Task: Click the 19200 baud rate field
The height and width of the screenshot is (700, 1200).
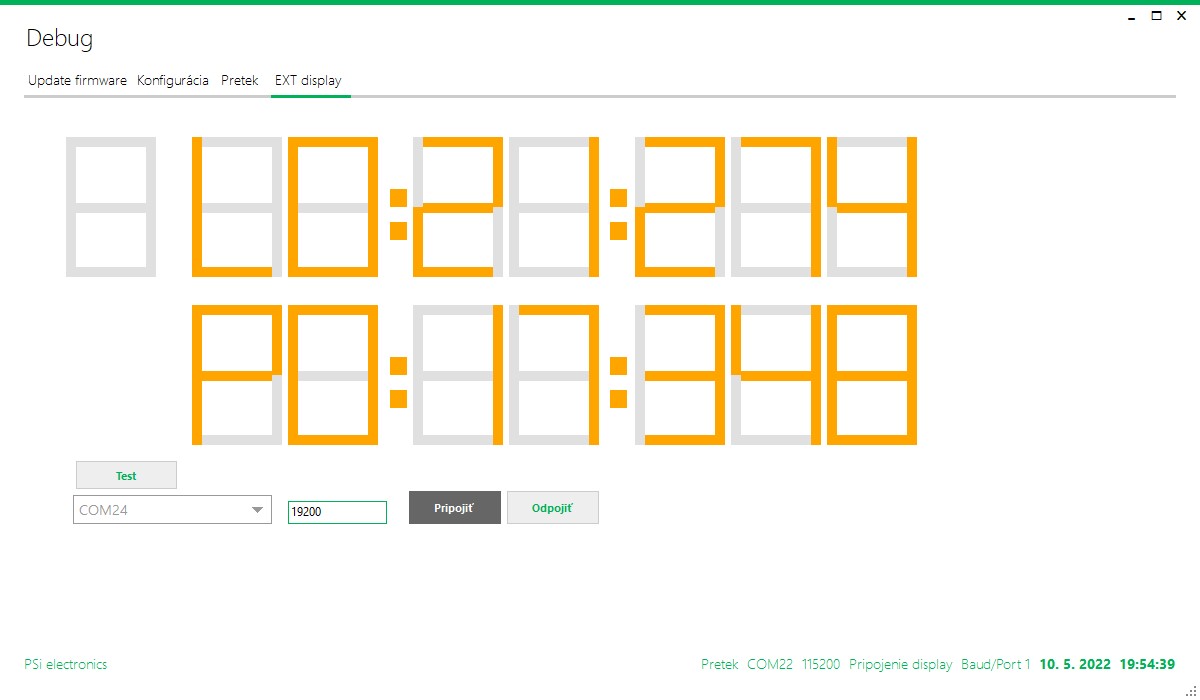Action: pyautogui.click(x=337, y=512)
